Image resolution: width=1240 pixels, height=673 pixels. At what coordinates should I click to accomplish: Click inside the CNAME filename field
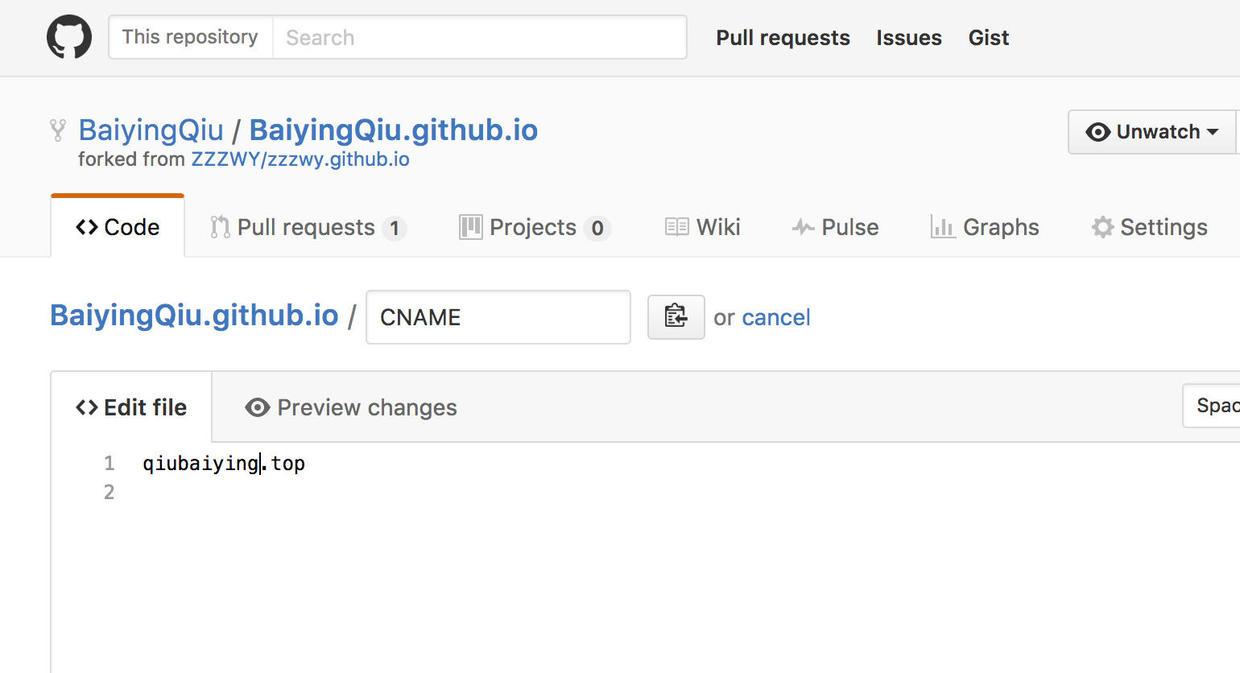point(497,317)
